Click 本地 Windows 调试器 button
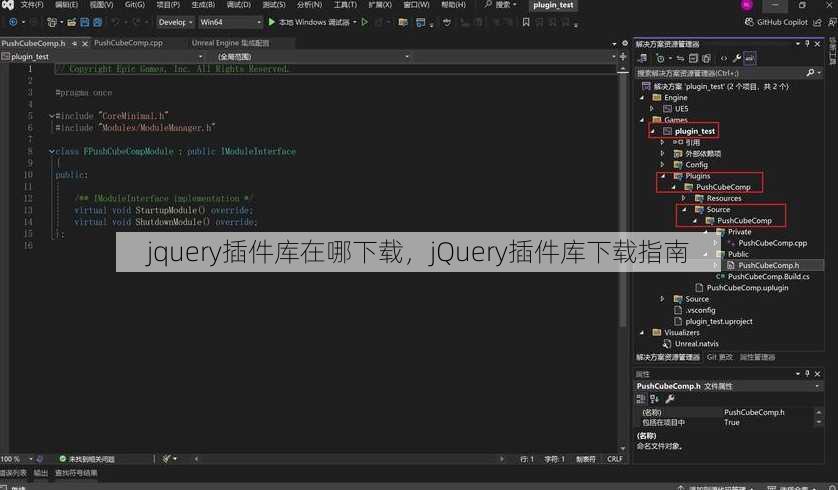 (x=313, y=22)
